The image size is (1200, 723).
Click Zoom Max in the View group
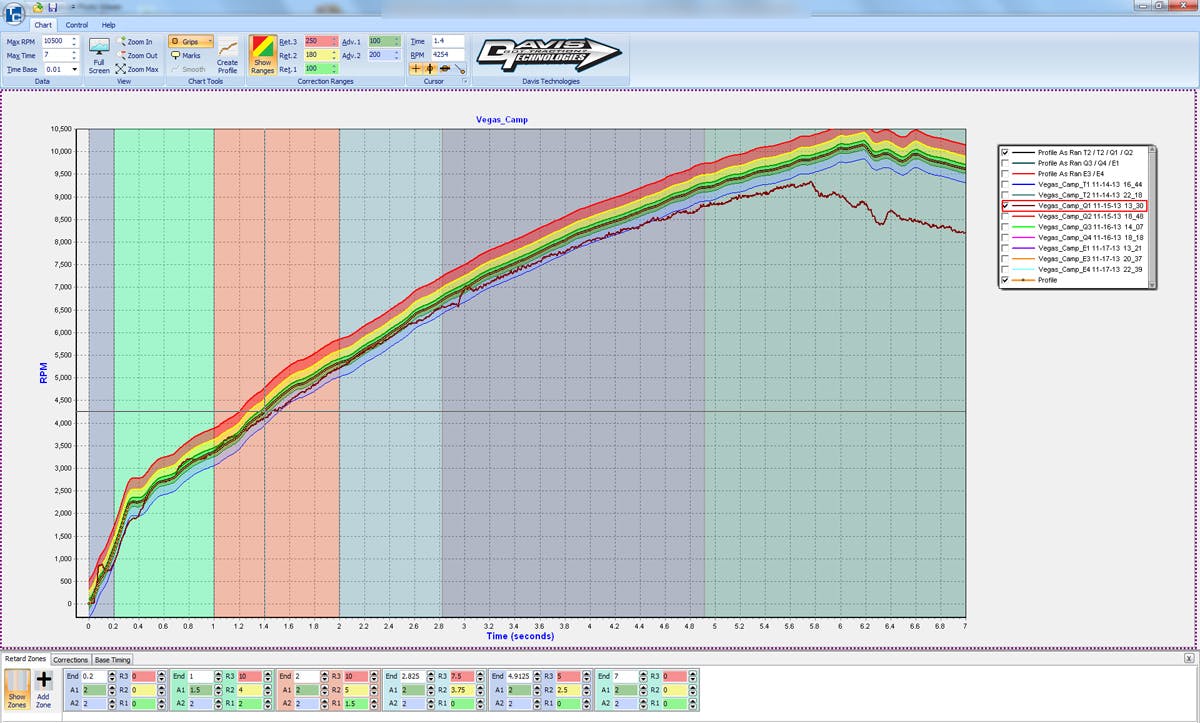pos(137,69)
